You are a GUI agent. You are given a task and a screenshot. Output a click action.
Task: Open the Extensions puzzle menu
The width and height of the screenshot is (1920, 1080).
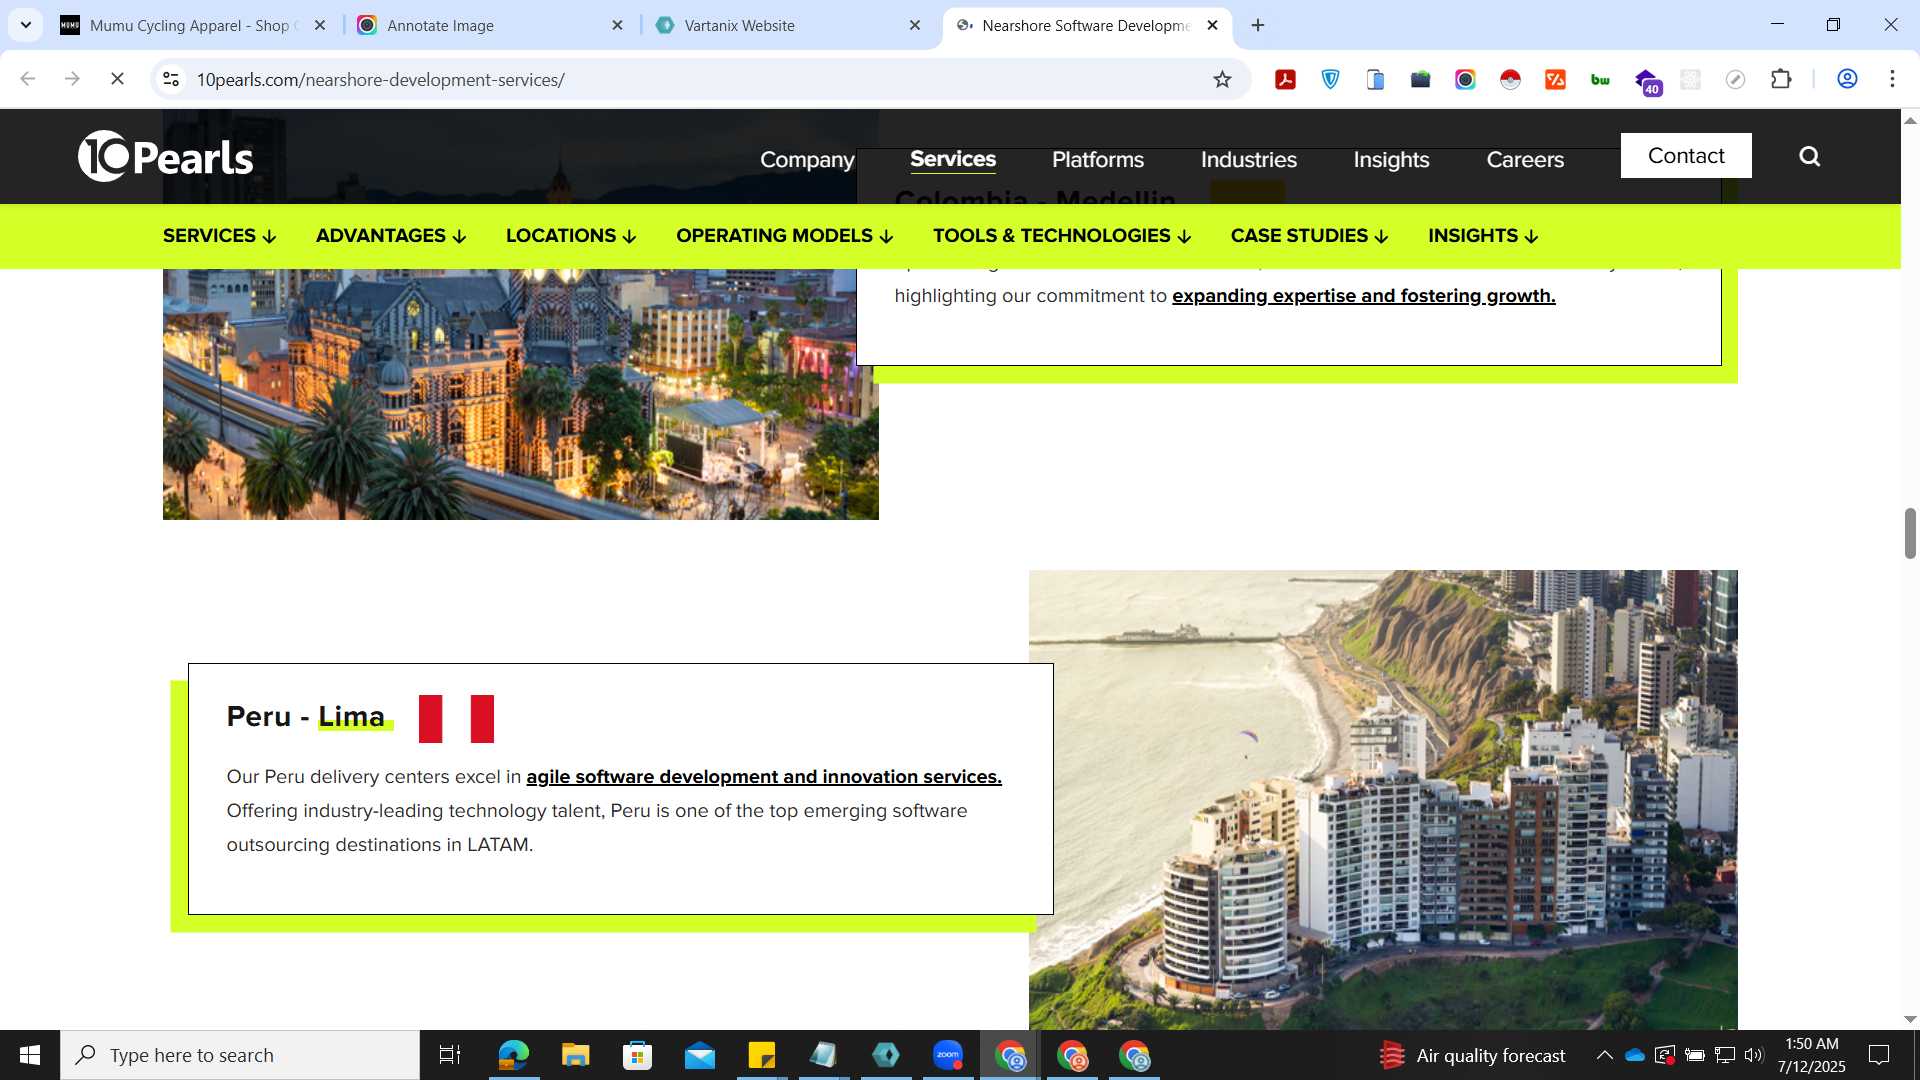click(1781, 80)
